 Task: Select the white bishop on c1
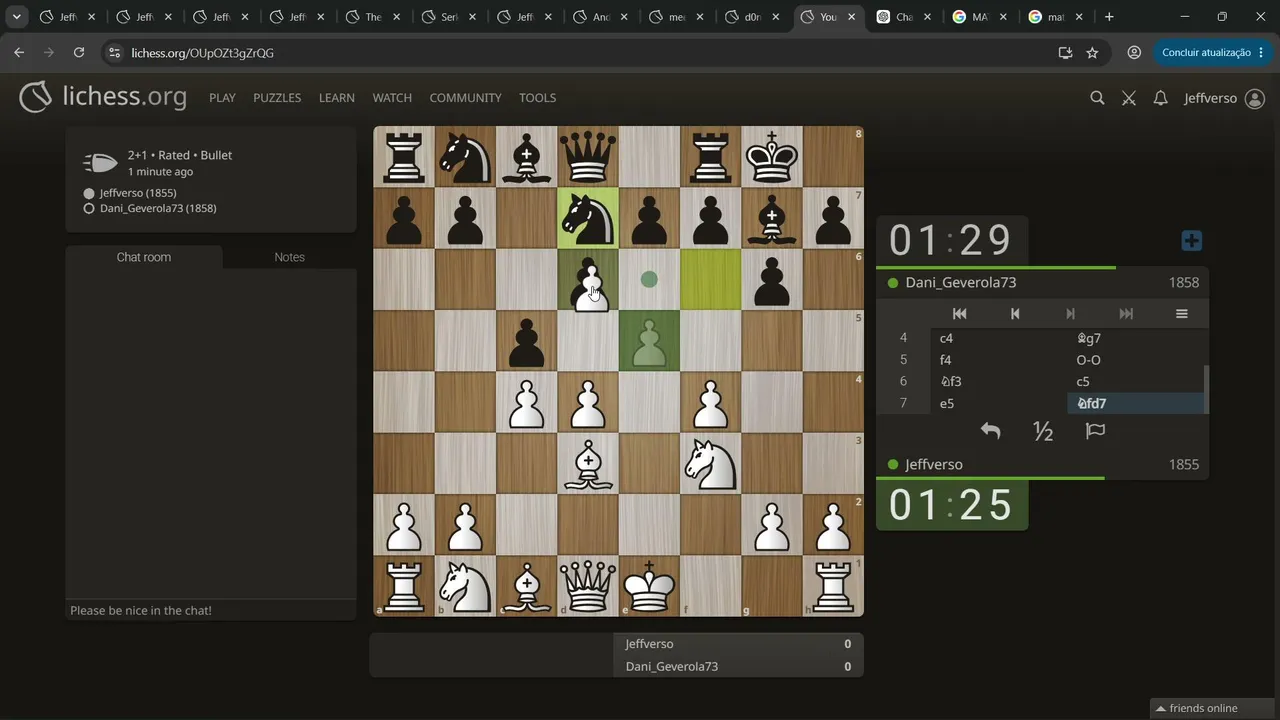[527, 586]
